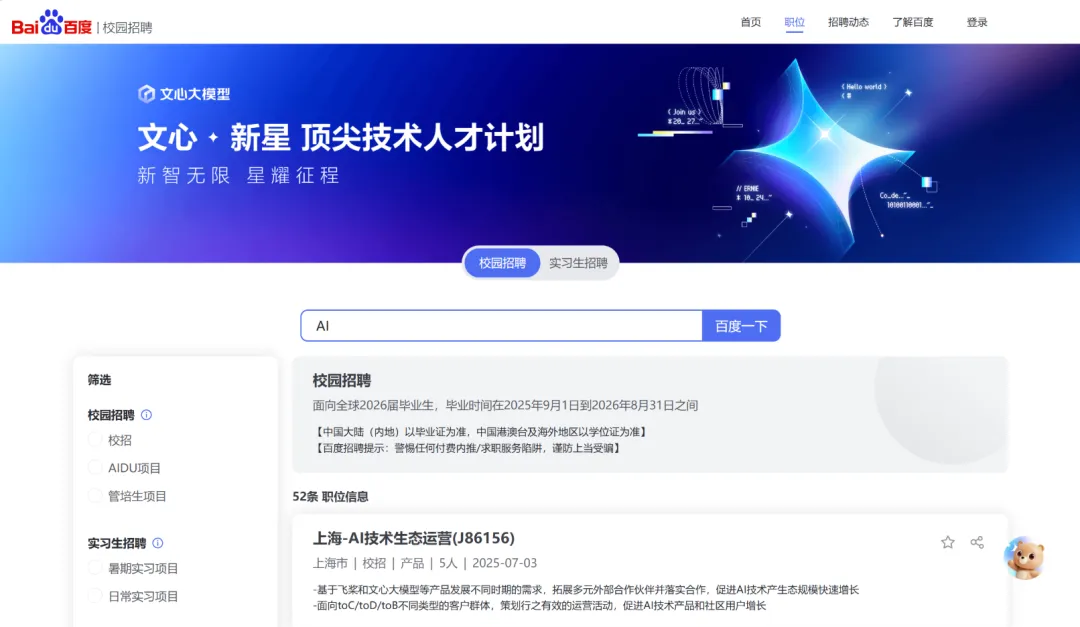1080x627 pixels.
Task: Click the 文心大模型 logo on banner
Action: tap(184, 94)
